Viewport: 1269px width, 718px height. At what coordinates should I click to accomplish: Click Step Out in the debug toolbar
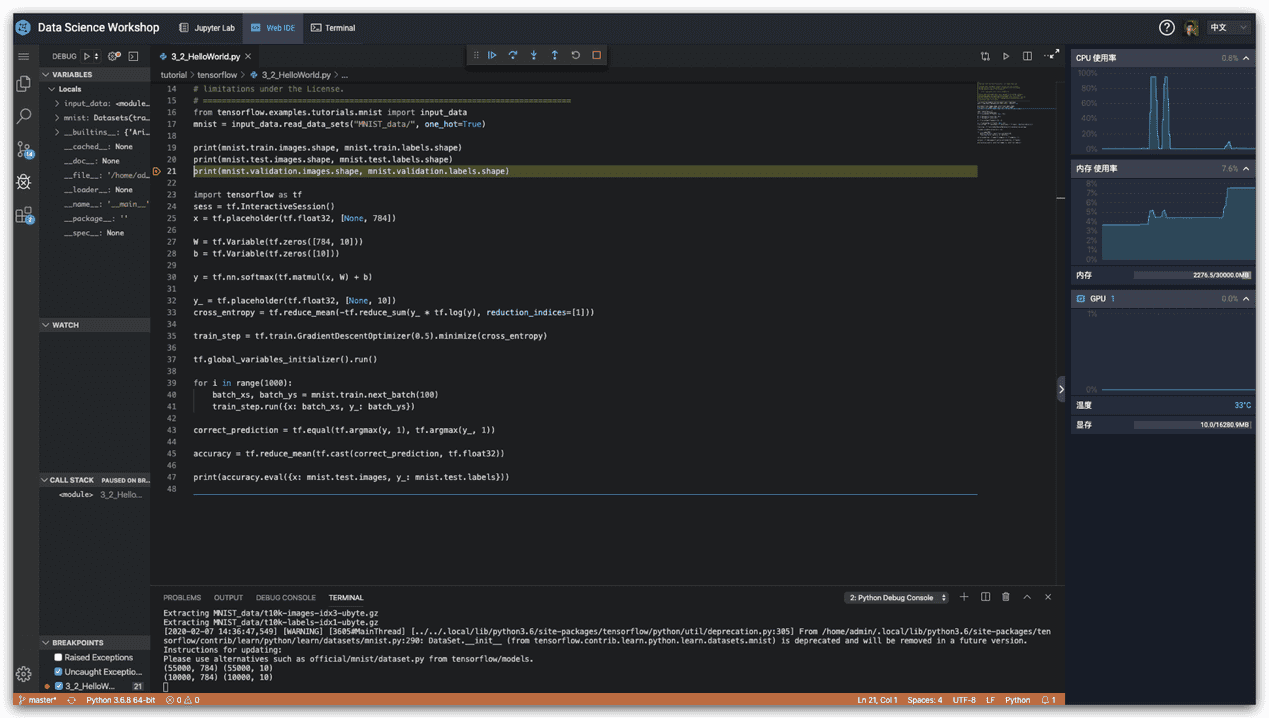[x=555, y=55]
